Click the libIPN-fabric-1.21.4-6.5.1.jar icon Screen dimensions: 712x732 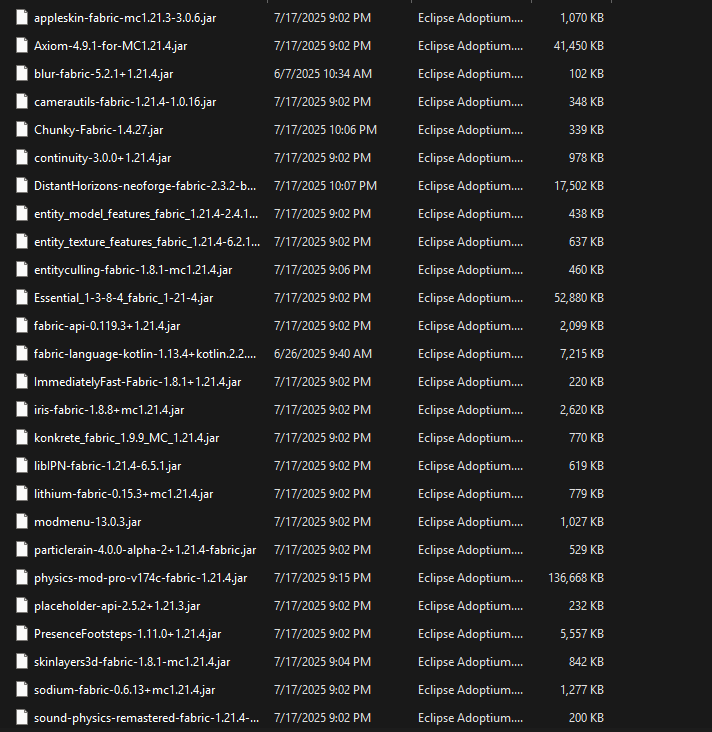[21, 466]
